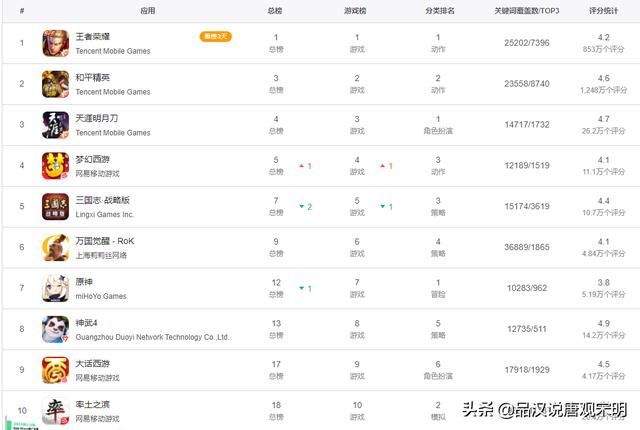Click developer 上海莉莉丝网络
640x430 pixels.
(x=101, y=255)
